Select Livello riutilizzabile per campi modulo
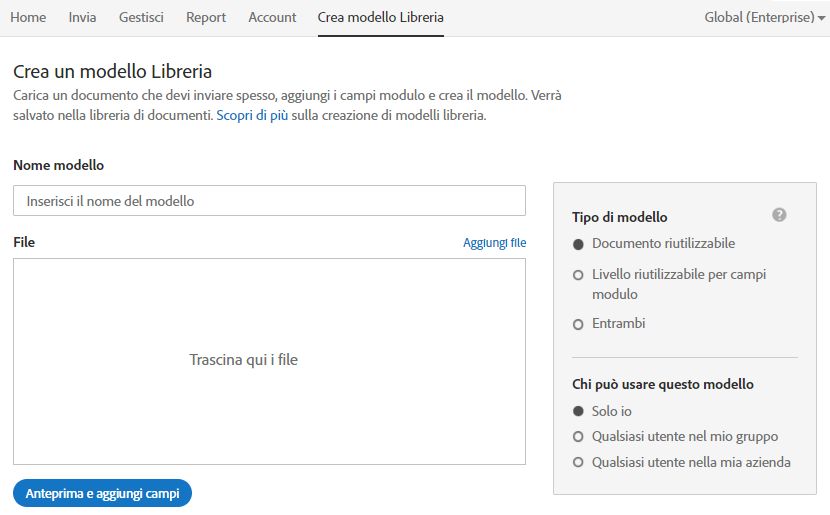 (x=578, y=275)
